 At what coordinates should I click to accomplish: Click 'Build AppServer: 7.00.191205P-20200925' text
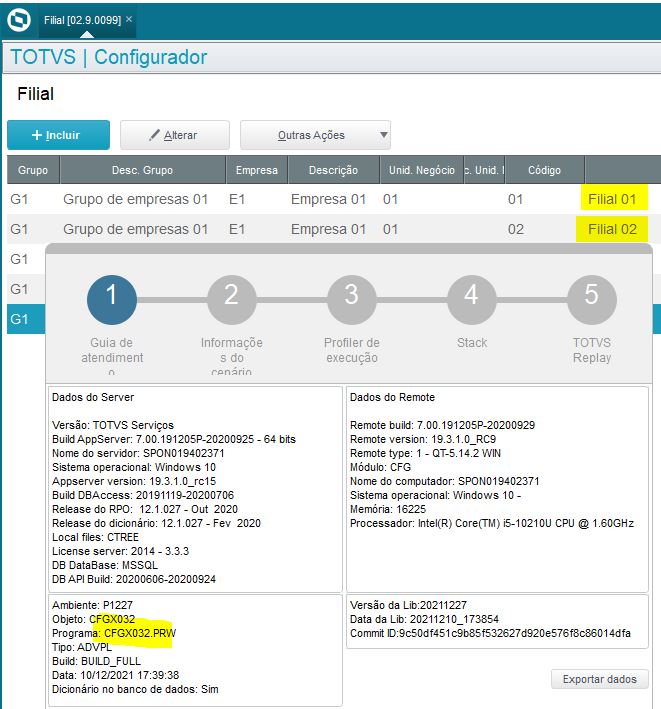153,439
